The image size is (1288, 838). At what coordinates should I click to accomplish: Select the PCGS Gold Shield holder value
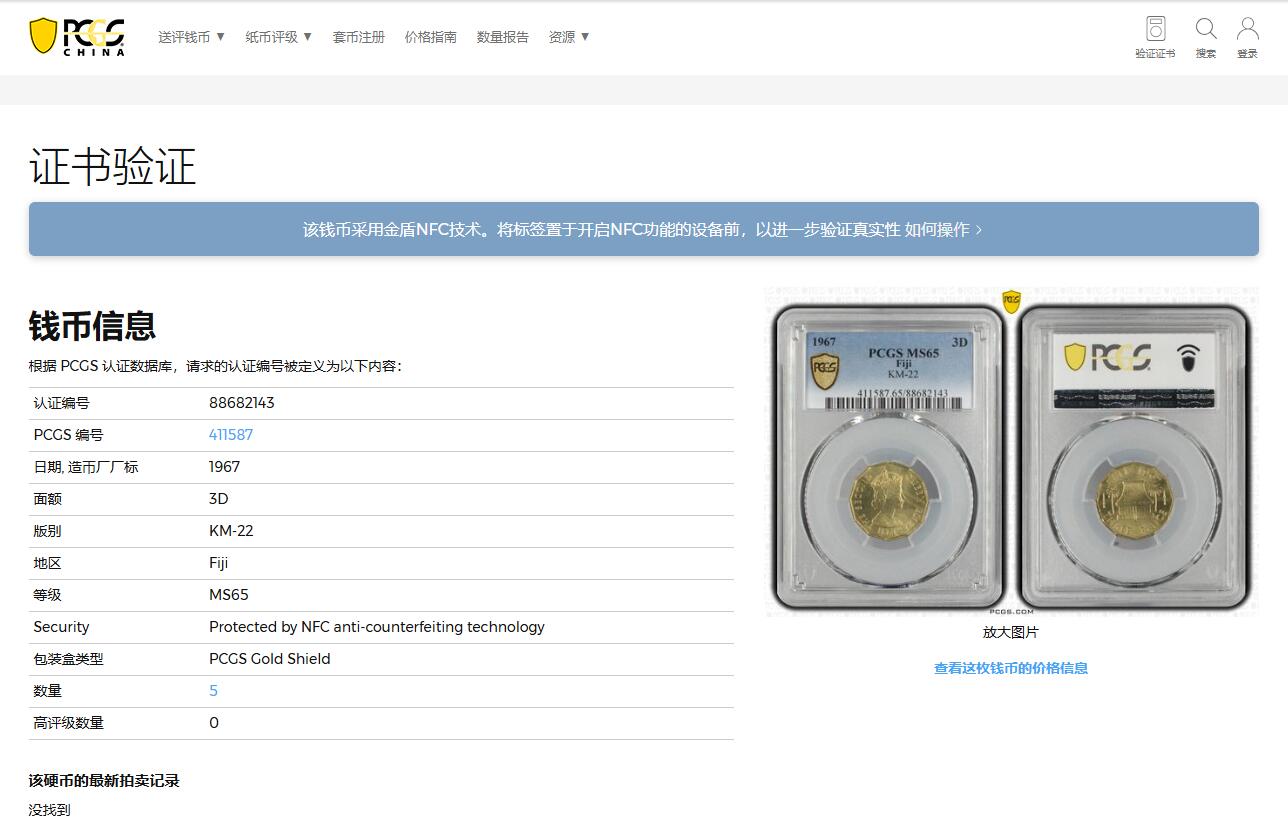coord(270,659)
